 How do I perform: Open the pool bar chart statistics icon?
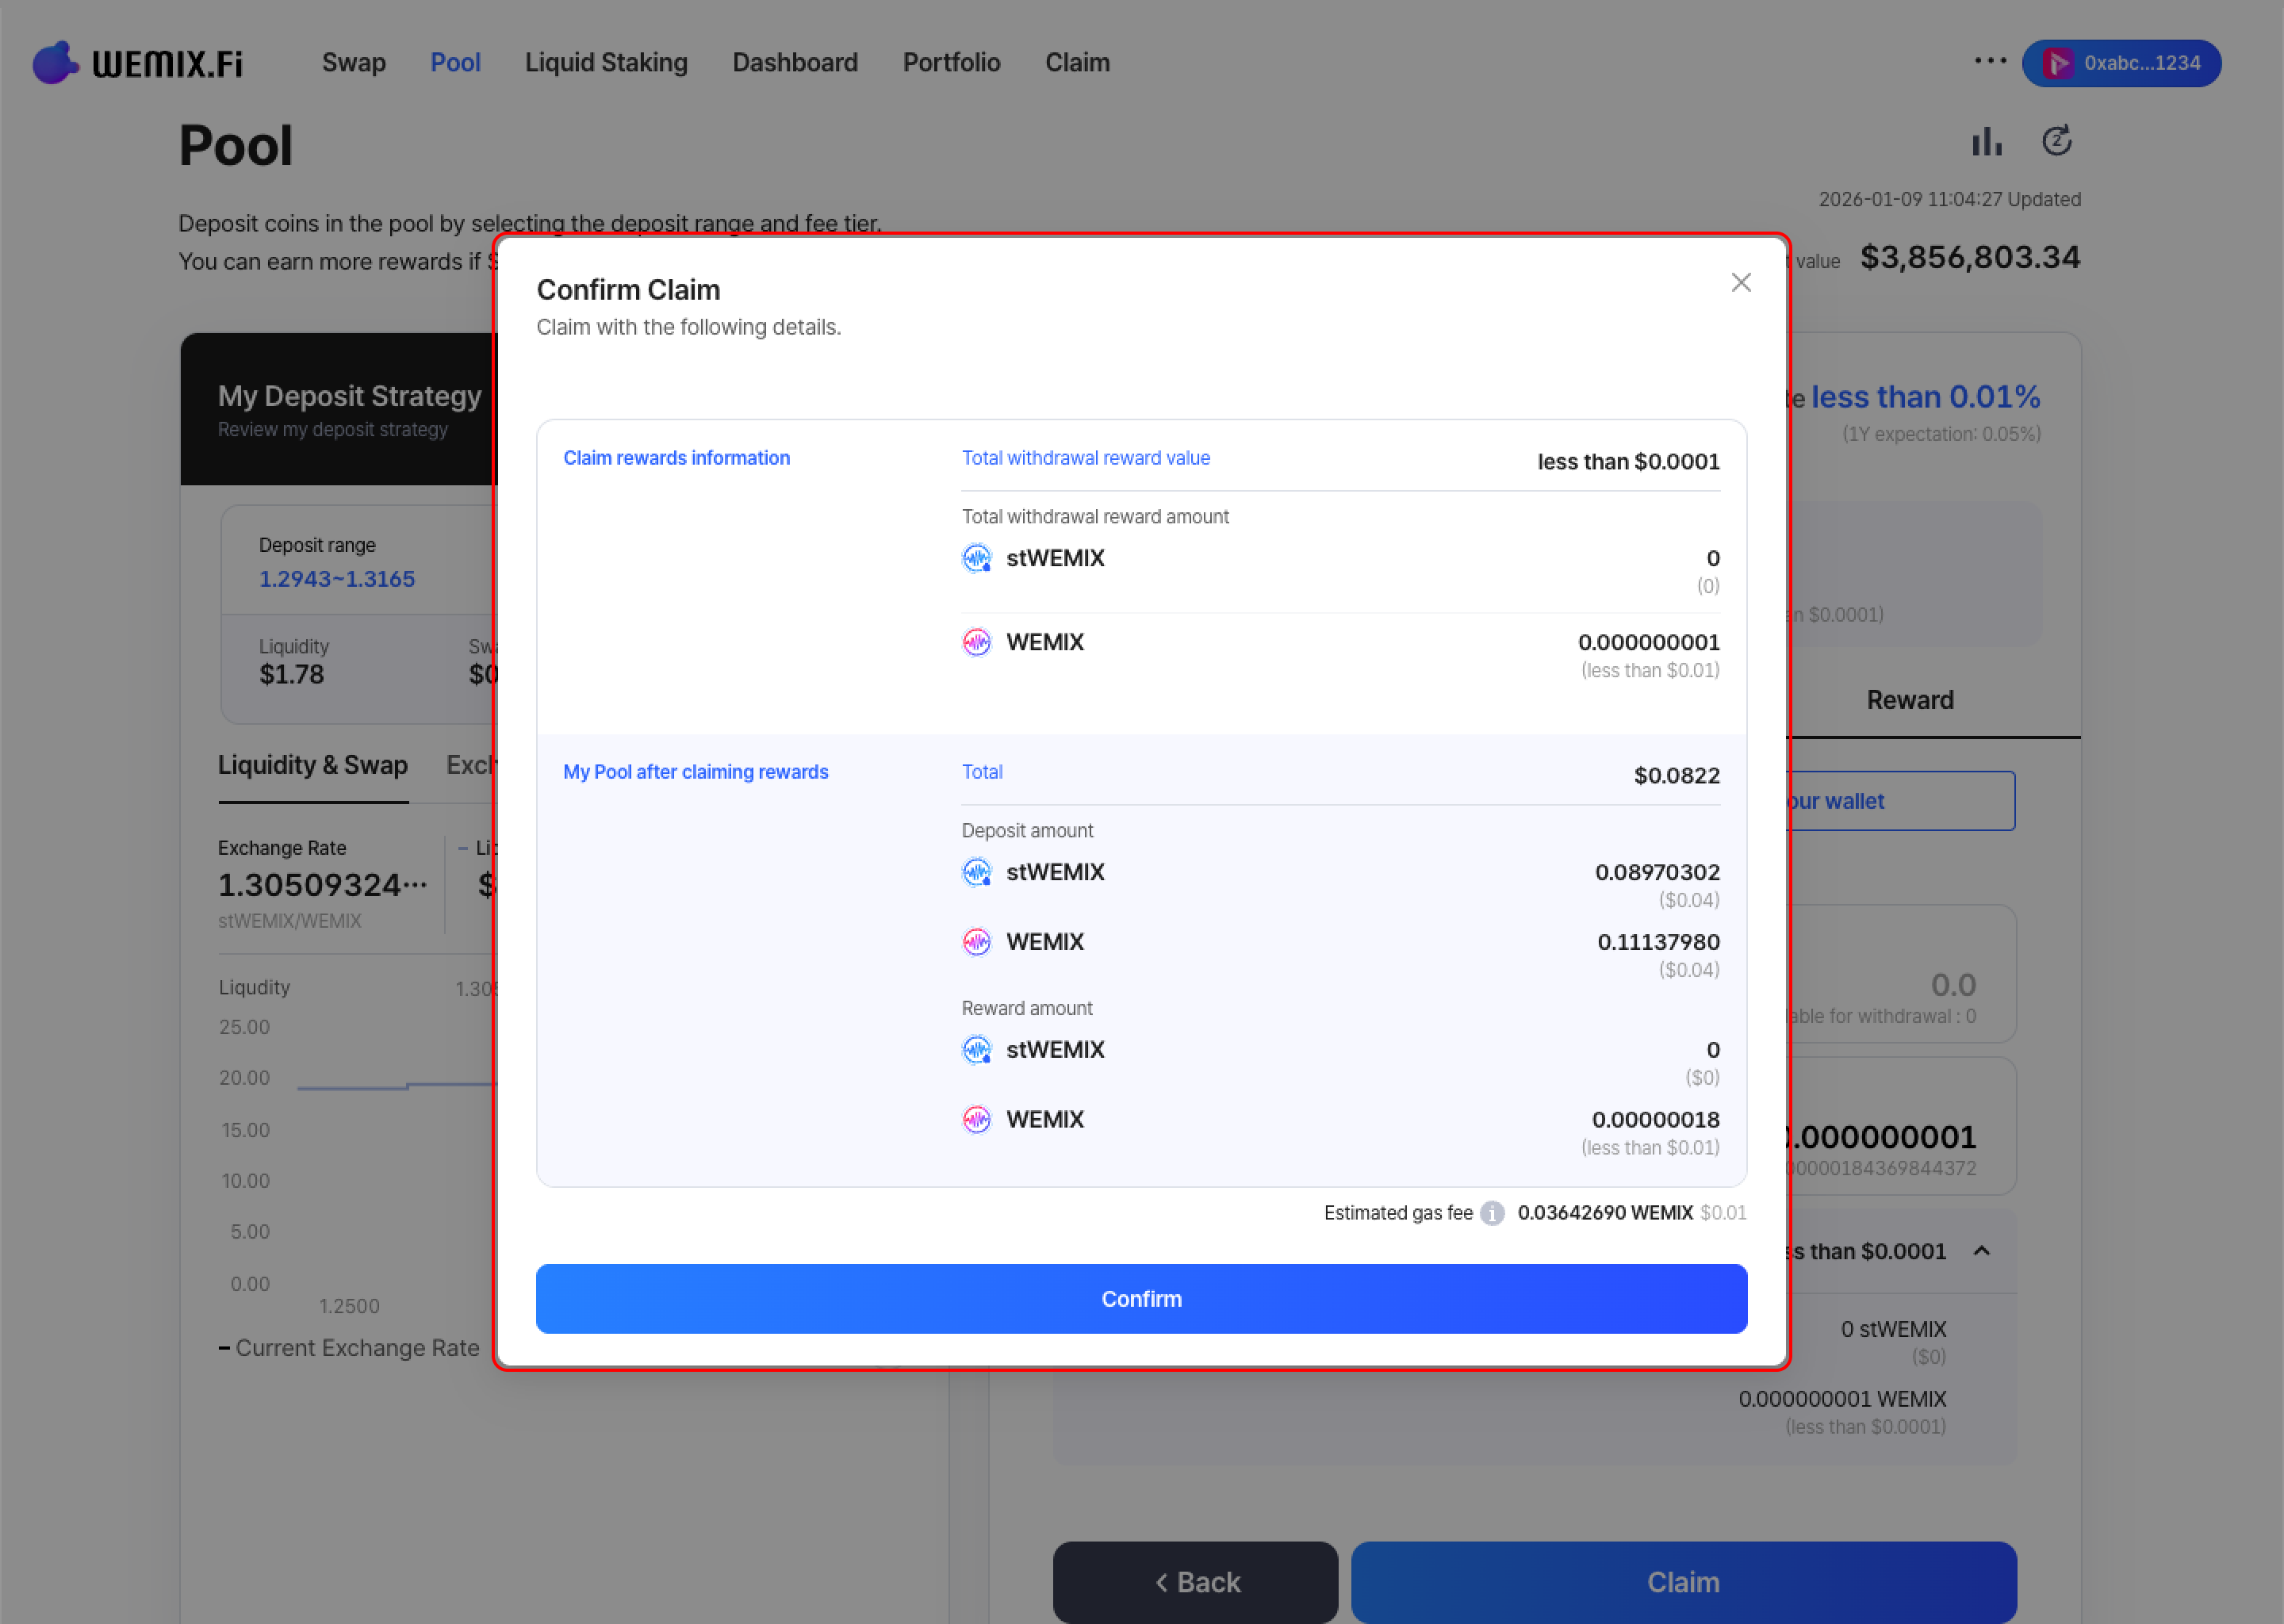tap(1986, 142)
